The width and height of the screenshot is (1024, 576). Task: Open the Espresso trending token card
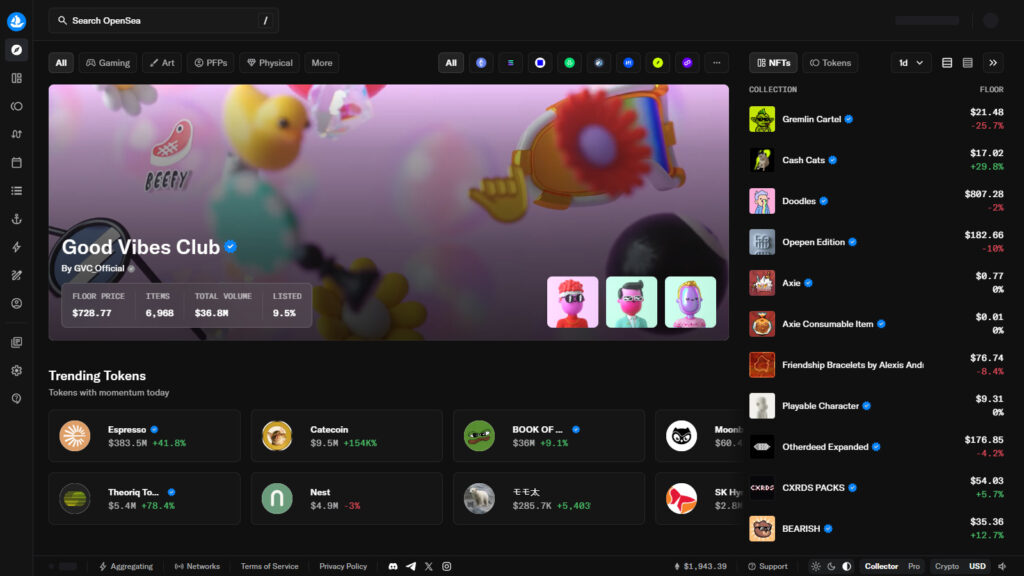coord(144,436)
